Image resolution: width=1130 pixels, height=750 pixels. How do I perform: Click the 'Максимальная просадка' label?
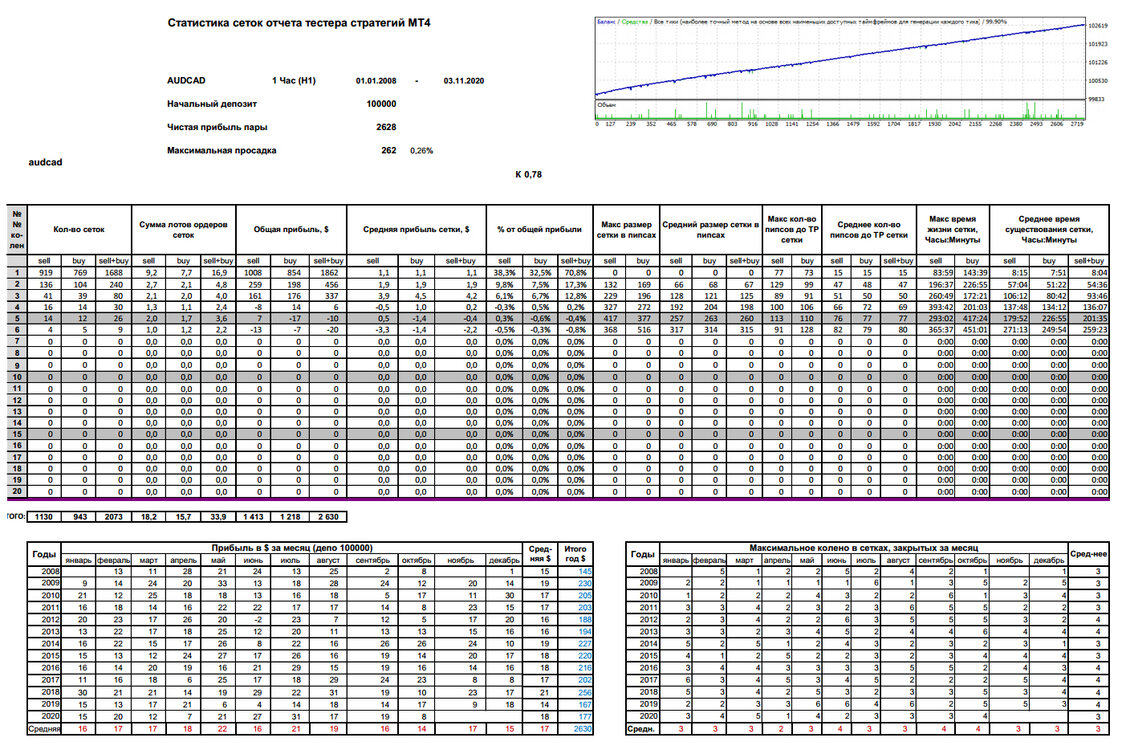[x=222, y=151]
